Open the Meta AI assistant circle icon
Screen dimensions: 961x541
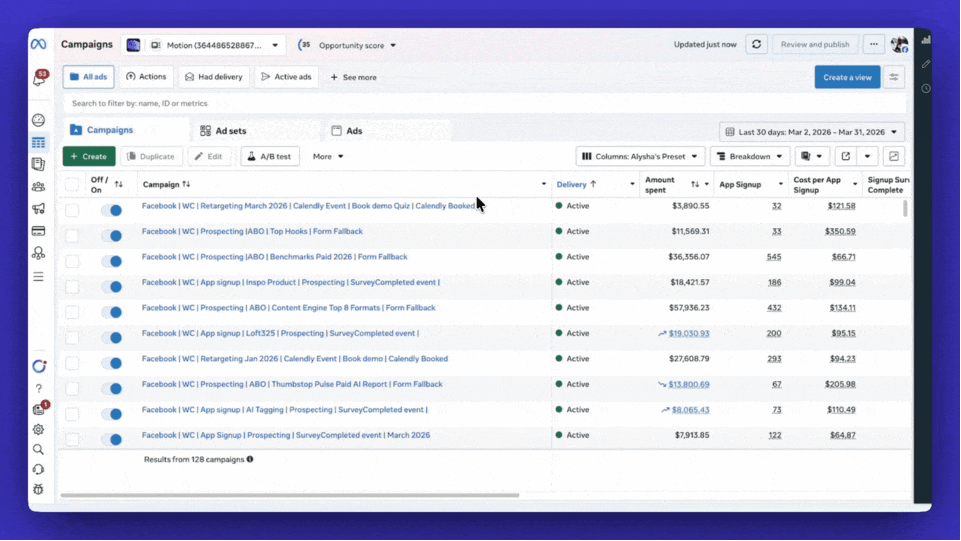[x=39, y=366]
